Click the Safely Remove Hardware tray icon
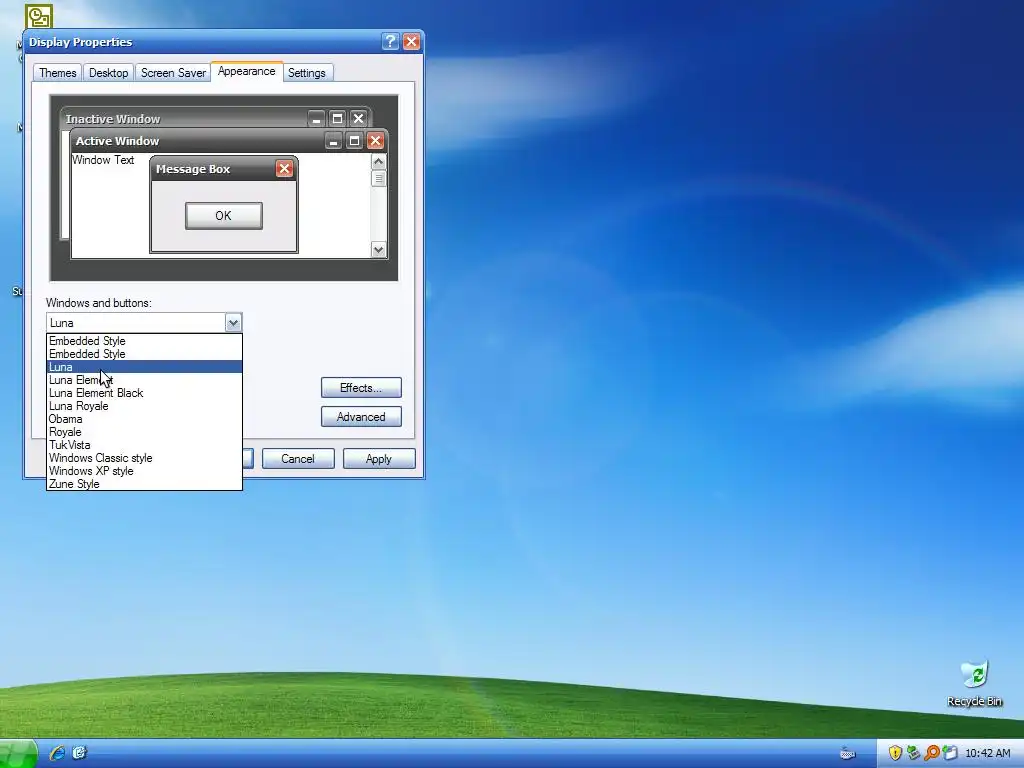Viewport: 1024px width, 768px height. pyautogui.click(x=913, y=753)
